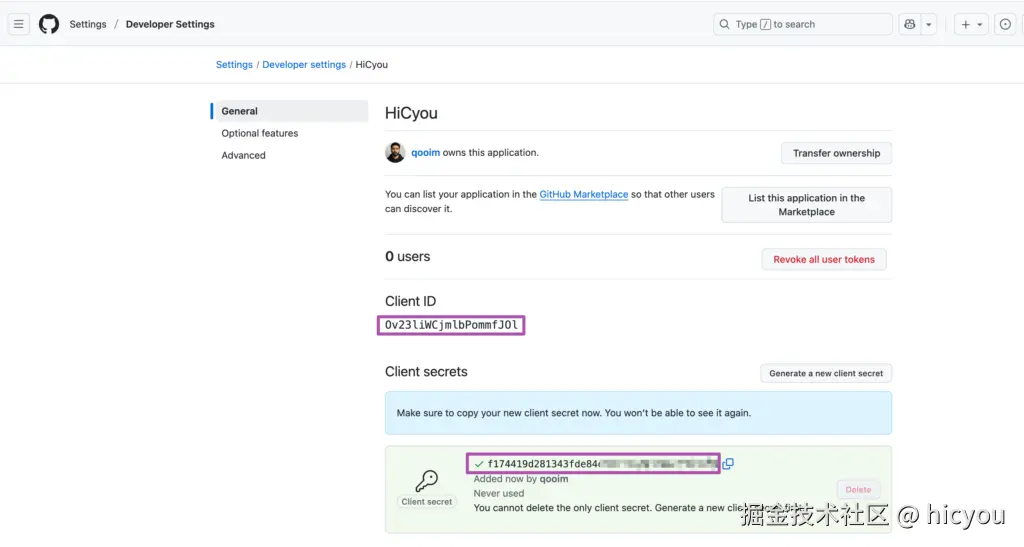Image resolution: width=1024 pixels, height=547 pixels.
Task: Click the search magnifier icon
Action: click(724, 24)
